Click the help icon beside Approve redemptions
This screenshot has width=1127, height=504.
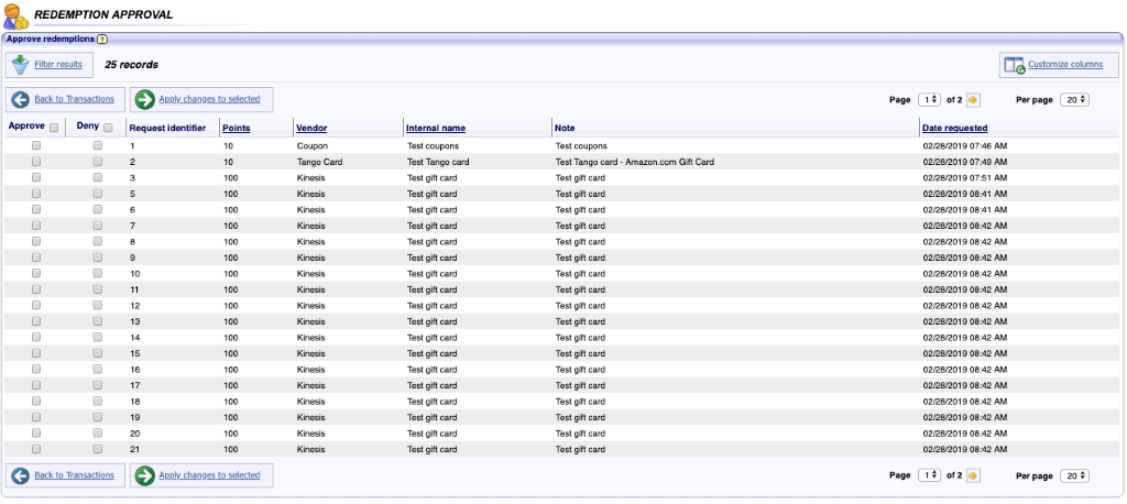(102, 40)
